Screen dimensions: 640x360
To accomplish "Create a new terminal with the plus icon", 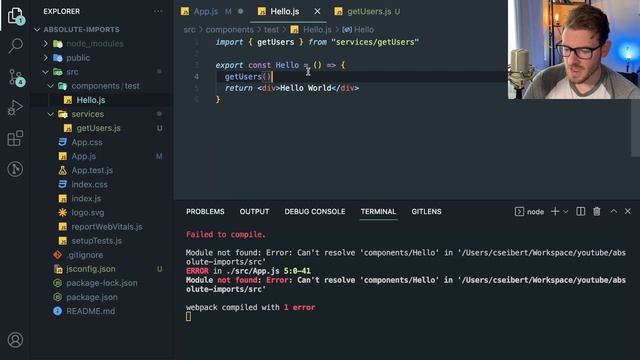I will (x=555, y=211).
